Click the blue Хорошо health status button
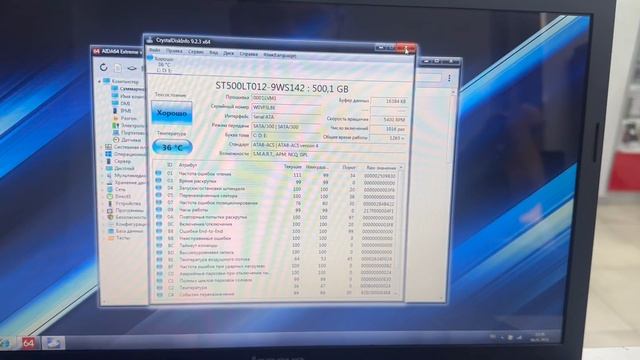Image resolution: width=640 pixels, height=360 pixels. coord(172,113)
